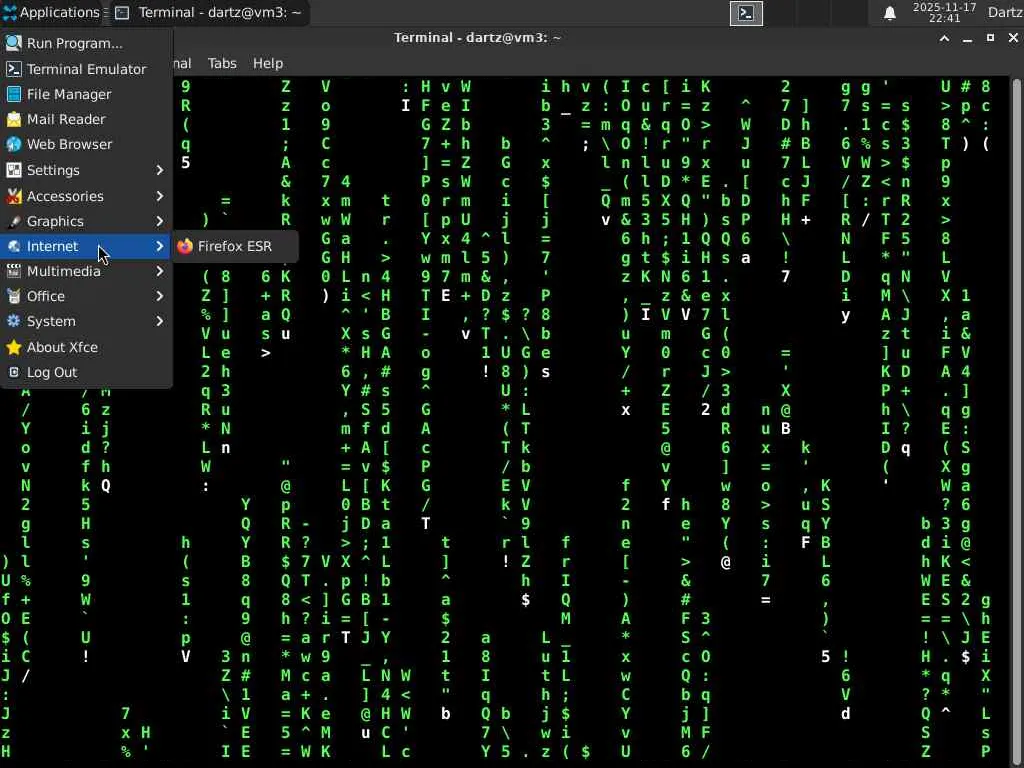Expand the System submenu arrow
This screenshot has width=1024, height=768.
[x=160, y=321]
